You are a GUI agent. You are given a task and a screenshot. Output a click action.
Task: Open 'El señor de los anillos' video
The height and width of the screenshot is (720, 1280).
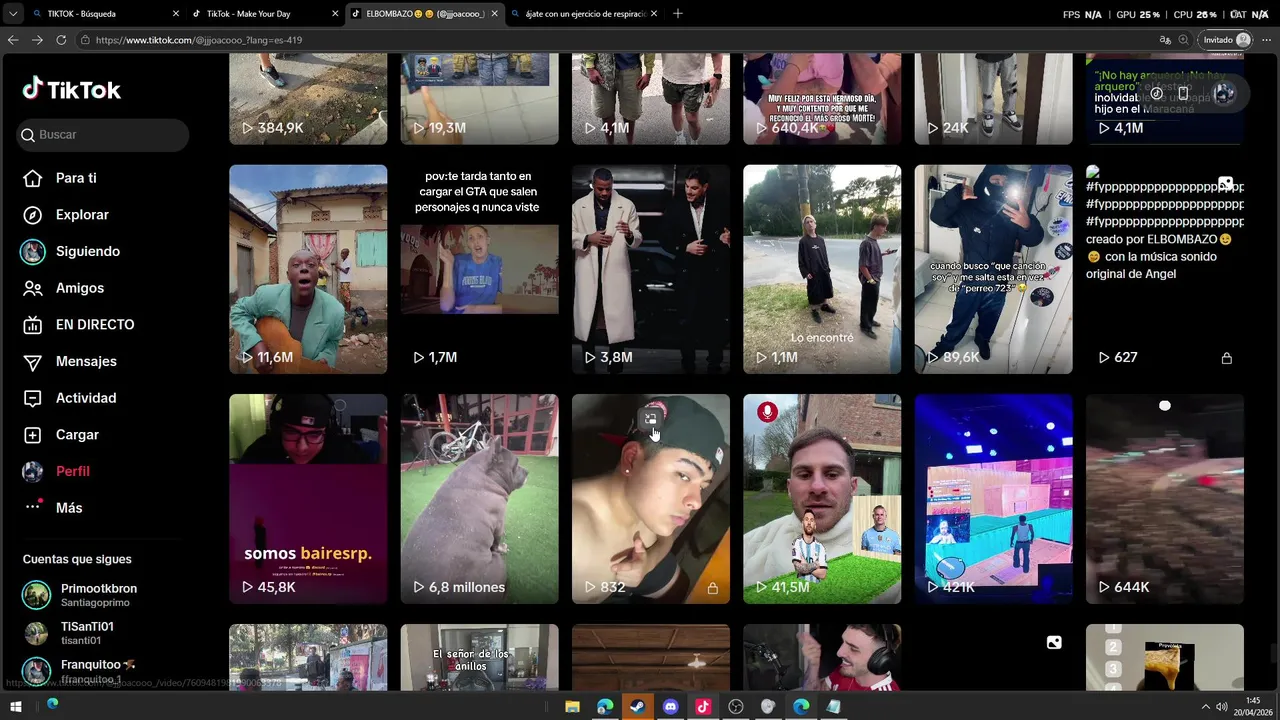(x=480, y=657)
